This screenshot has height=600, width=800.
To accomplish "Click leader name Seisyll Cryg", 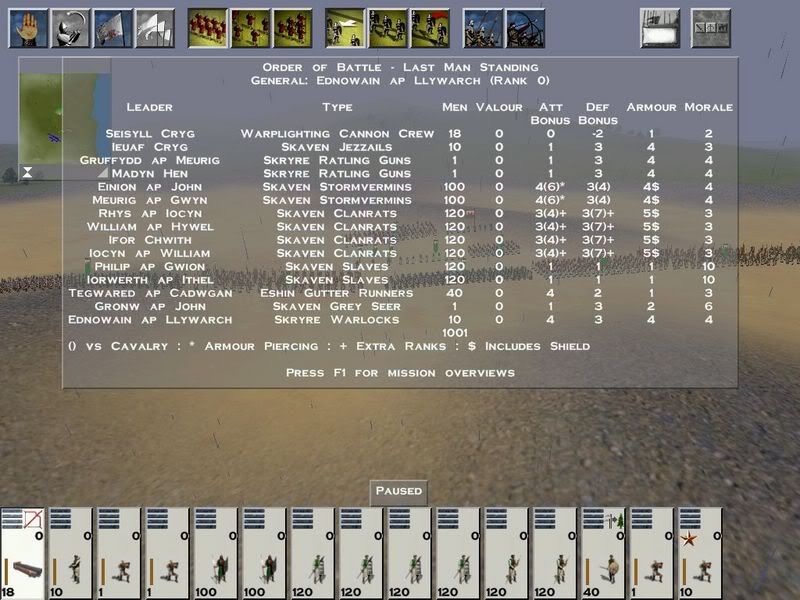I will 150,134.
